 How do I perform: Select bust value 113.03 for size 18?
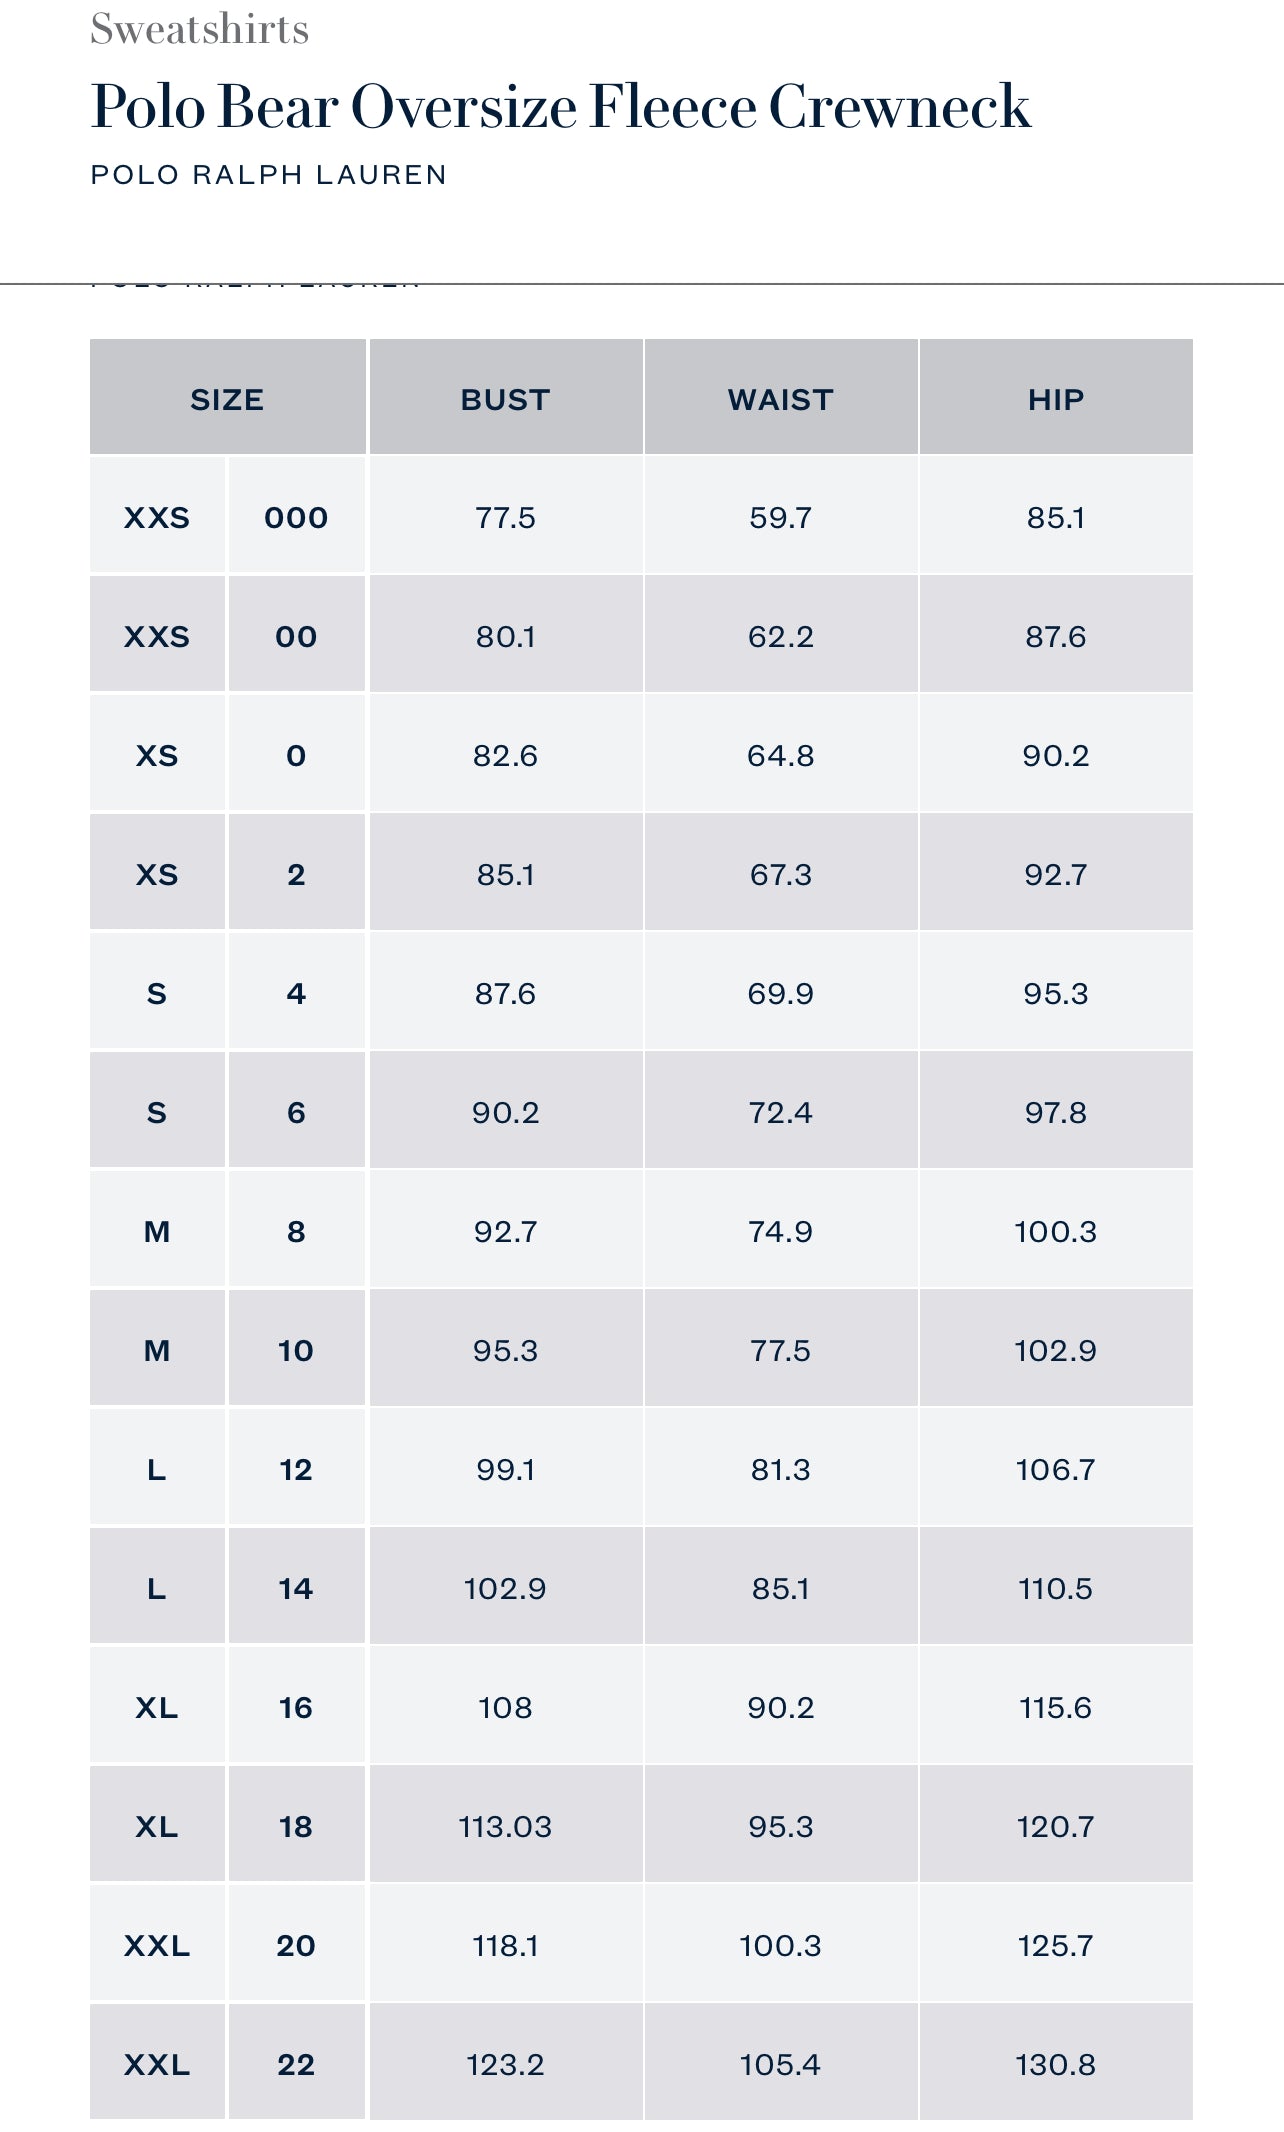[x=505, y=1826]
